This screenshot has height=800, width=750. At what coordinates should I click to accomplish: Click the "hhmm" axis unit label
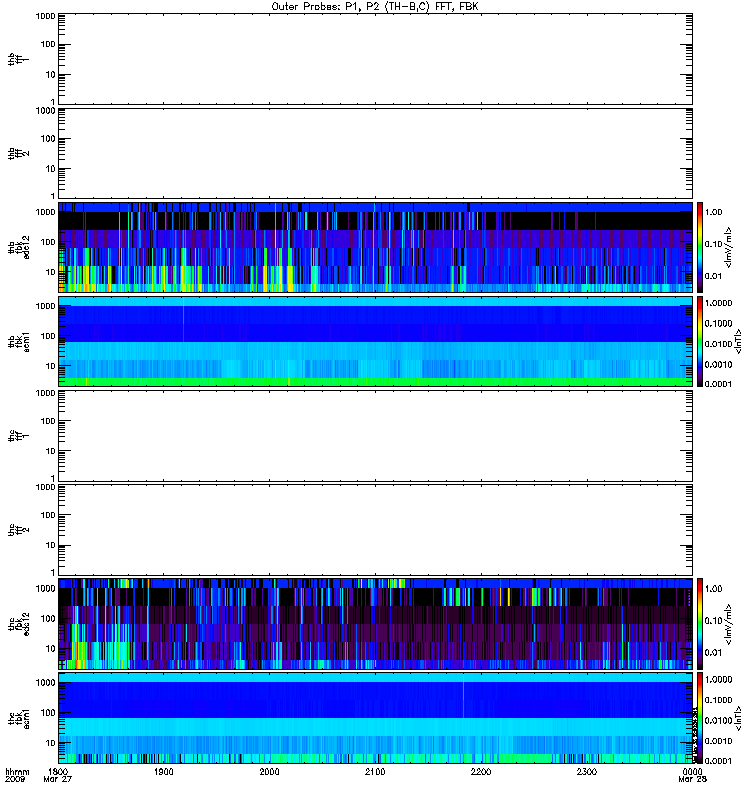click(x=17, y=772)
